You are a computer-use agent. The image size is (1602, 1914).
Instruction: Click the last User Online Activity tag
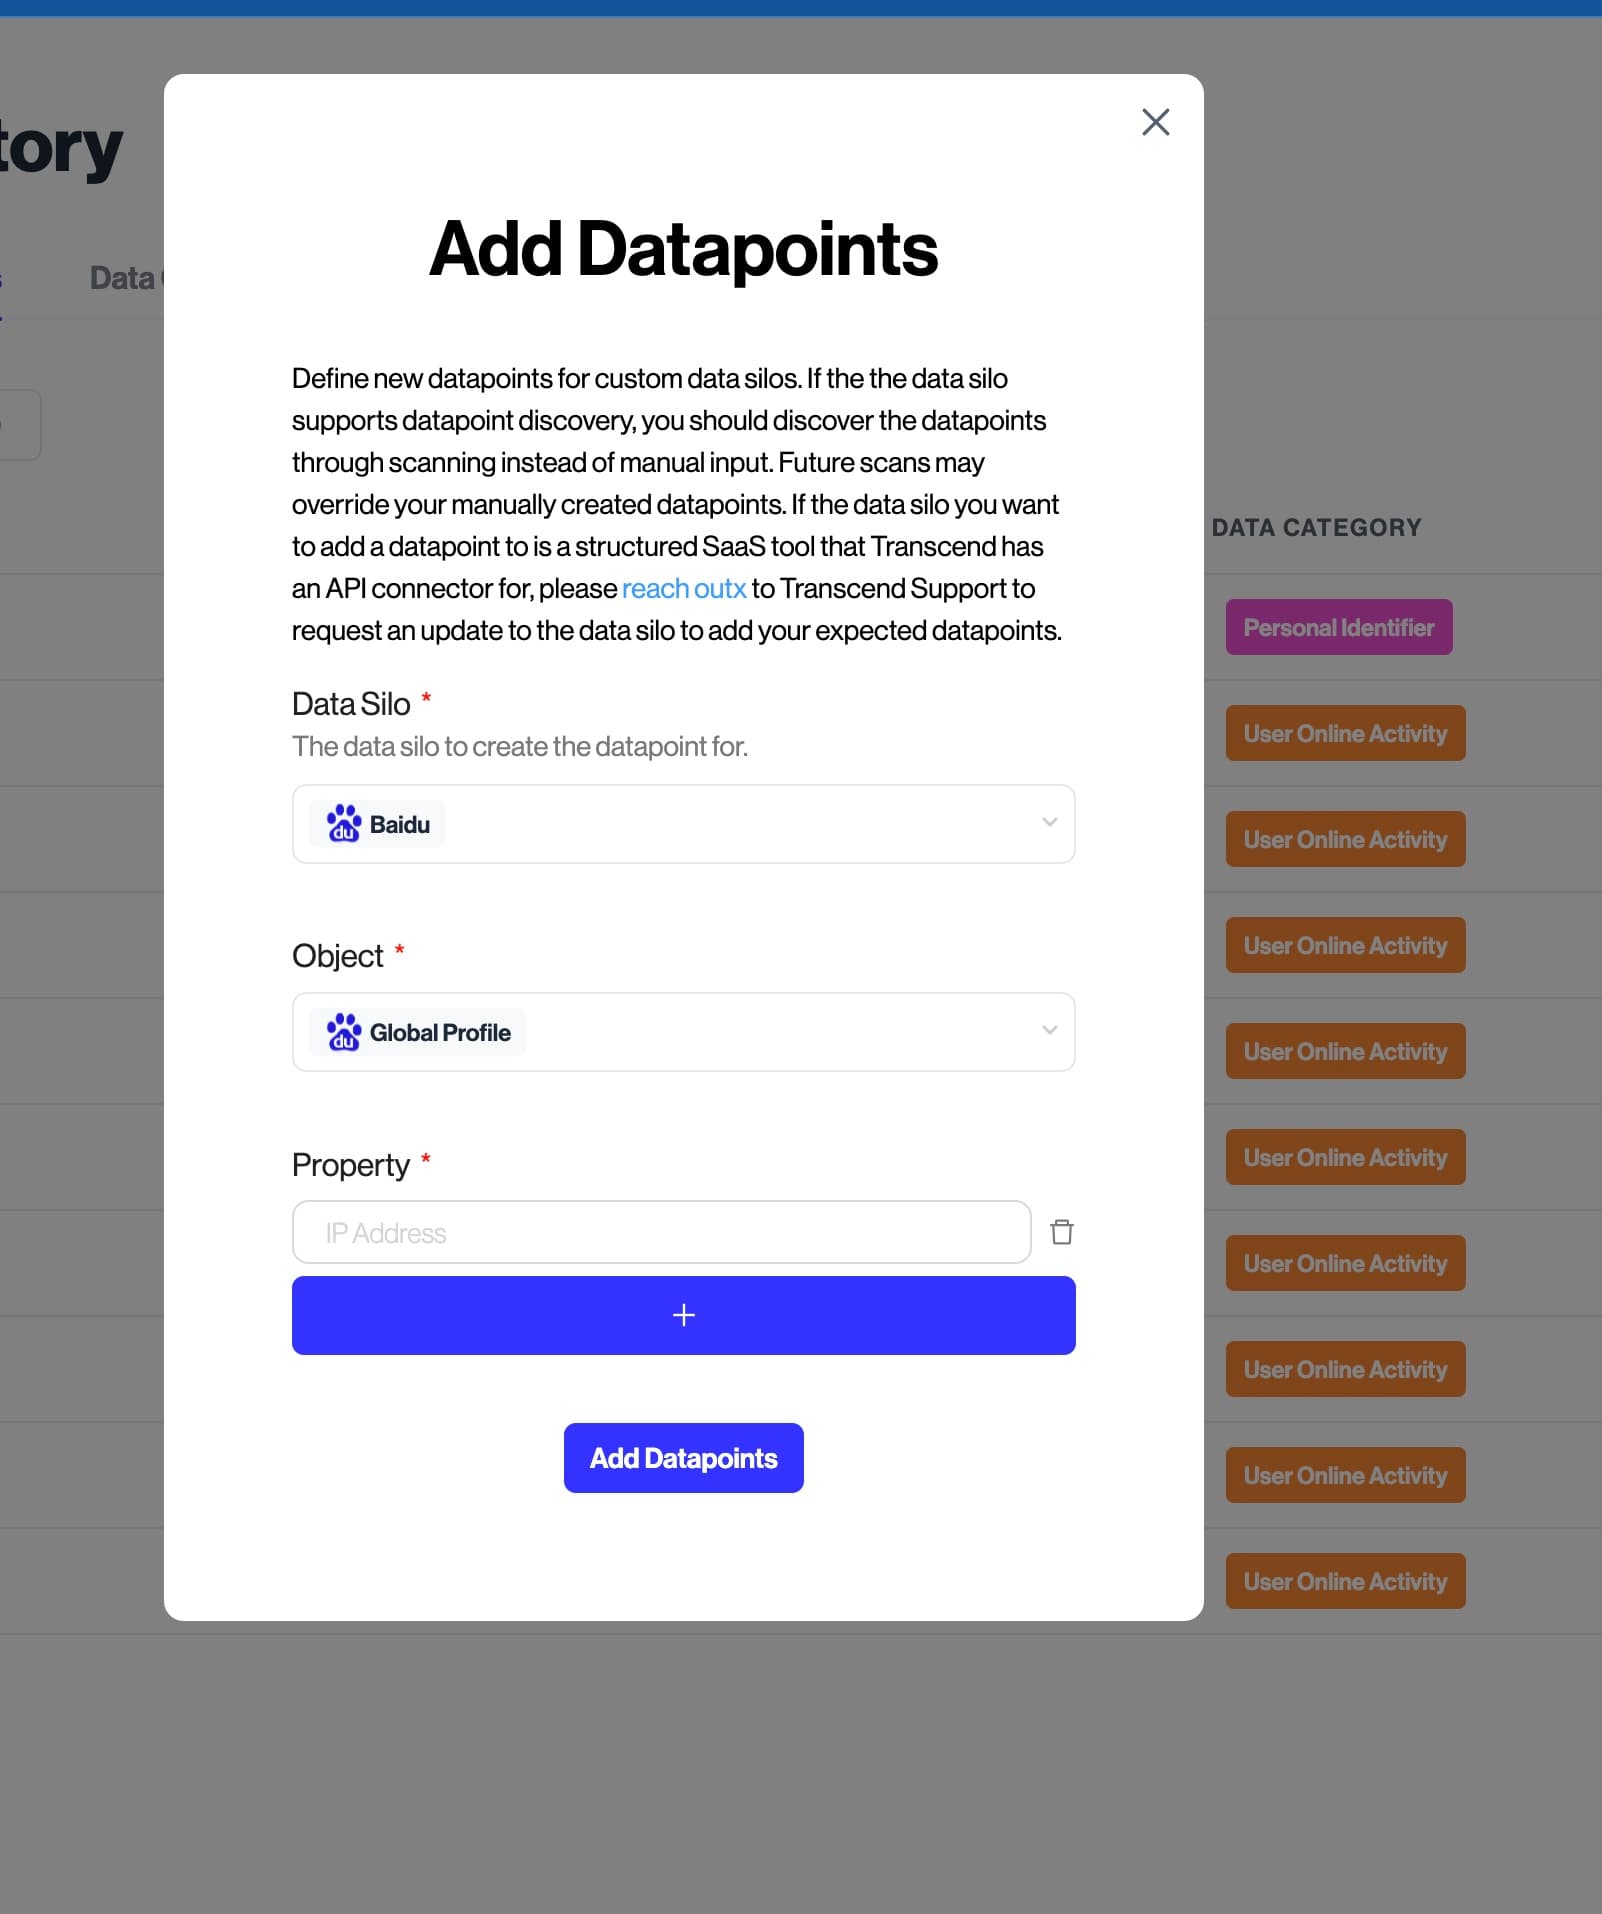[1345, 1581]
